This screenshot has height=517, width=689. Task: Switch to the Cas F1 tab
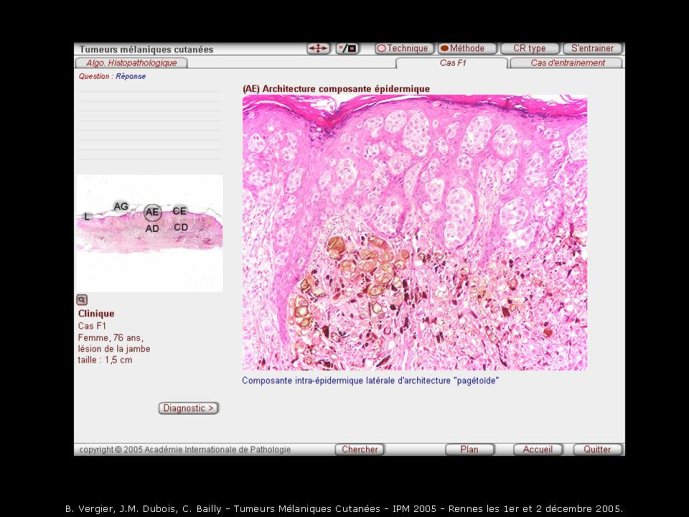[453, 63]
